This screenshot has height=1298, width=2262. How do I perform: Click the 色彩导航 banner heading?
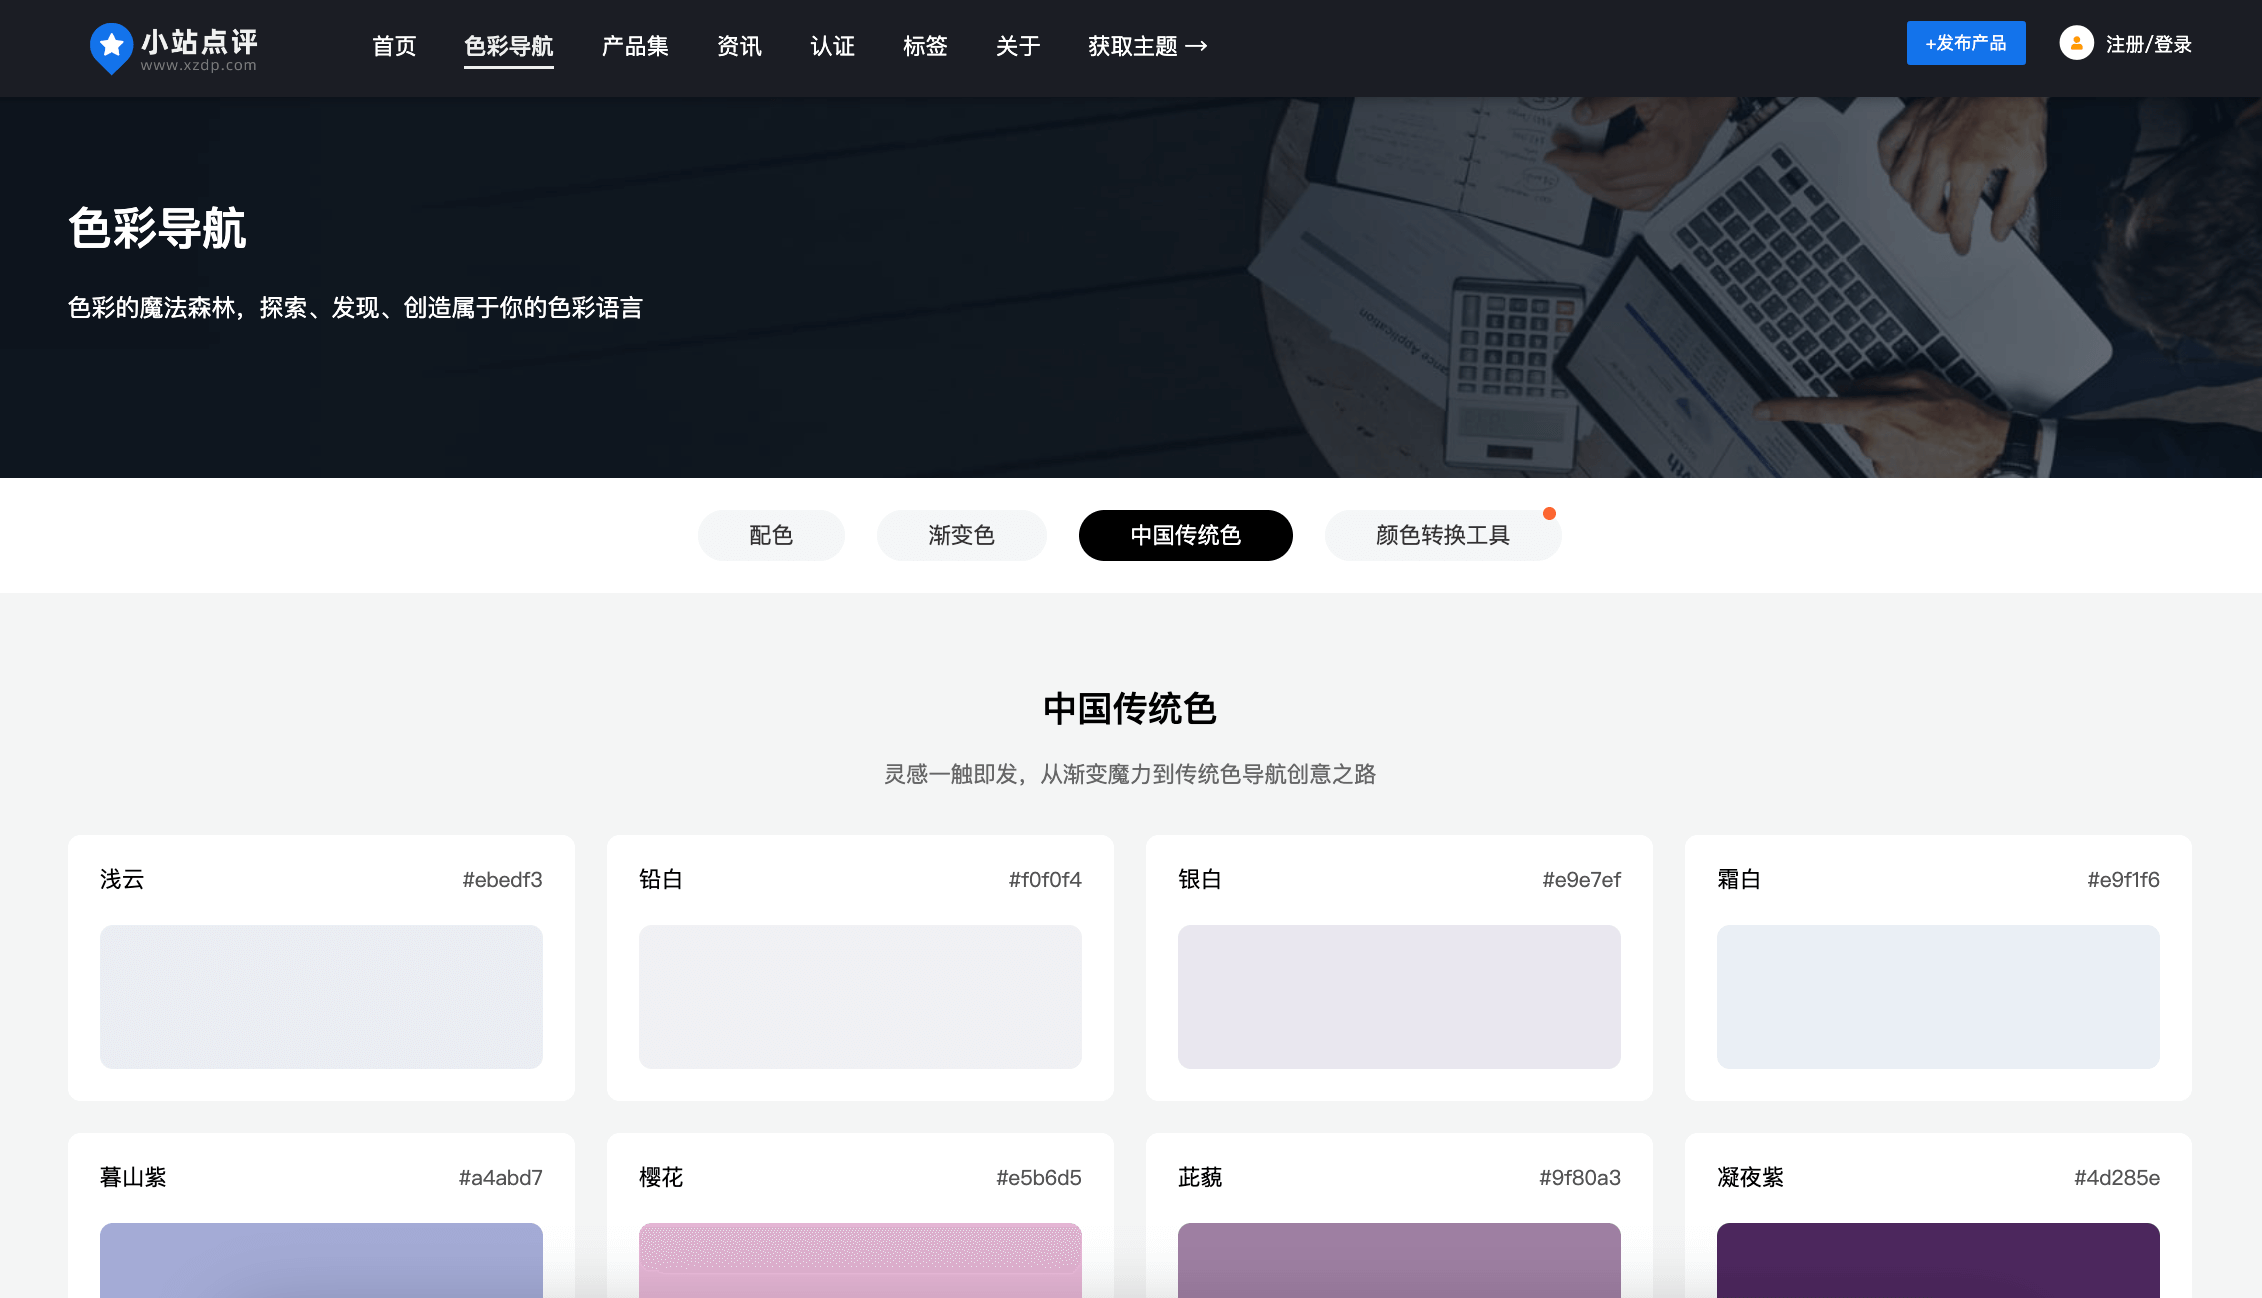tap(157, 228)
